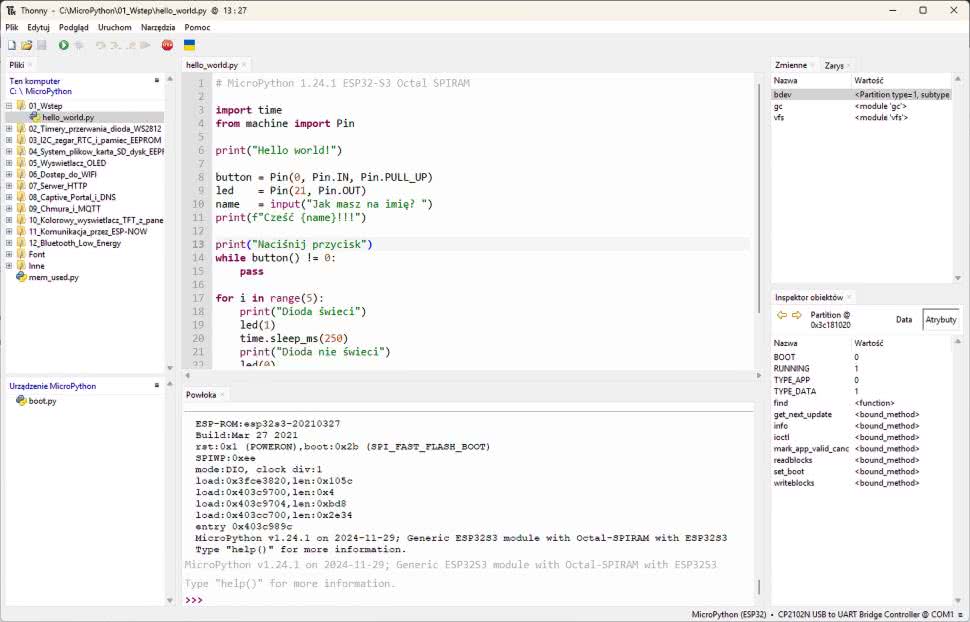Expand the 12_Bluetooth_Low_Energy folder

click(x=9, y=243)
